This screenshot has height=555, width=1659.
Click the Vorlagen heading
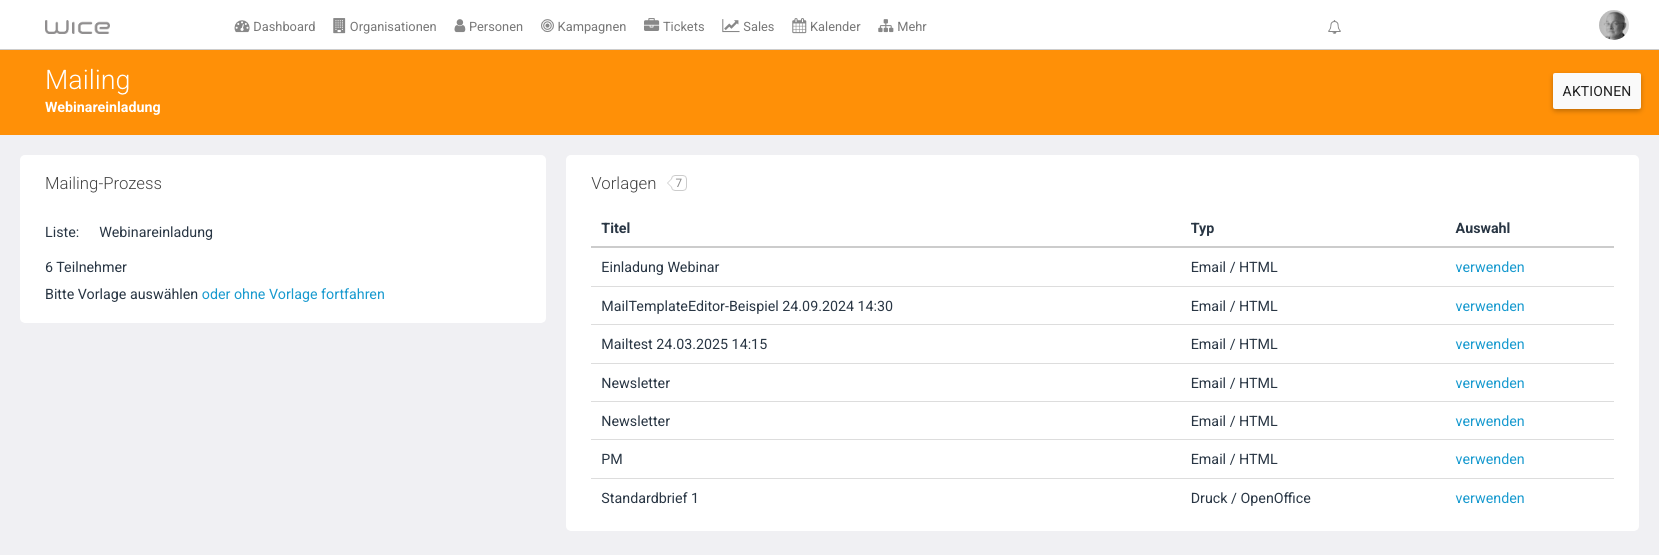(x=624, y=183)
